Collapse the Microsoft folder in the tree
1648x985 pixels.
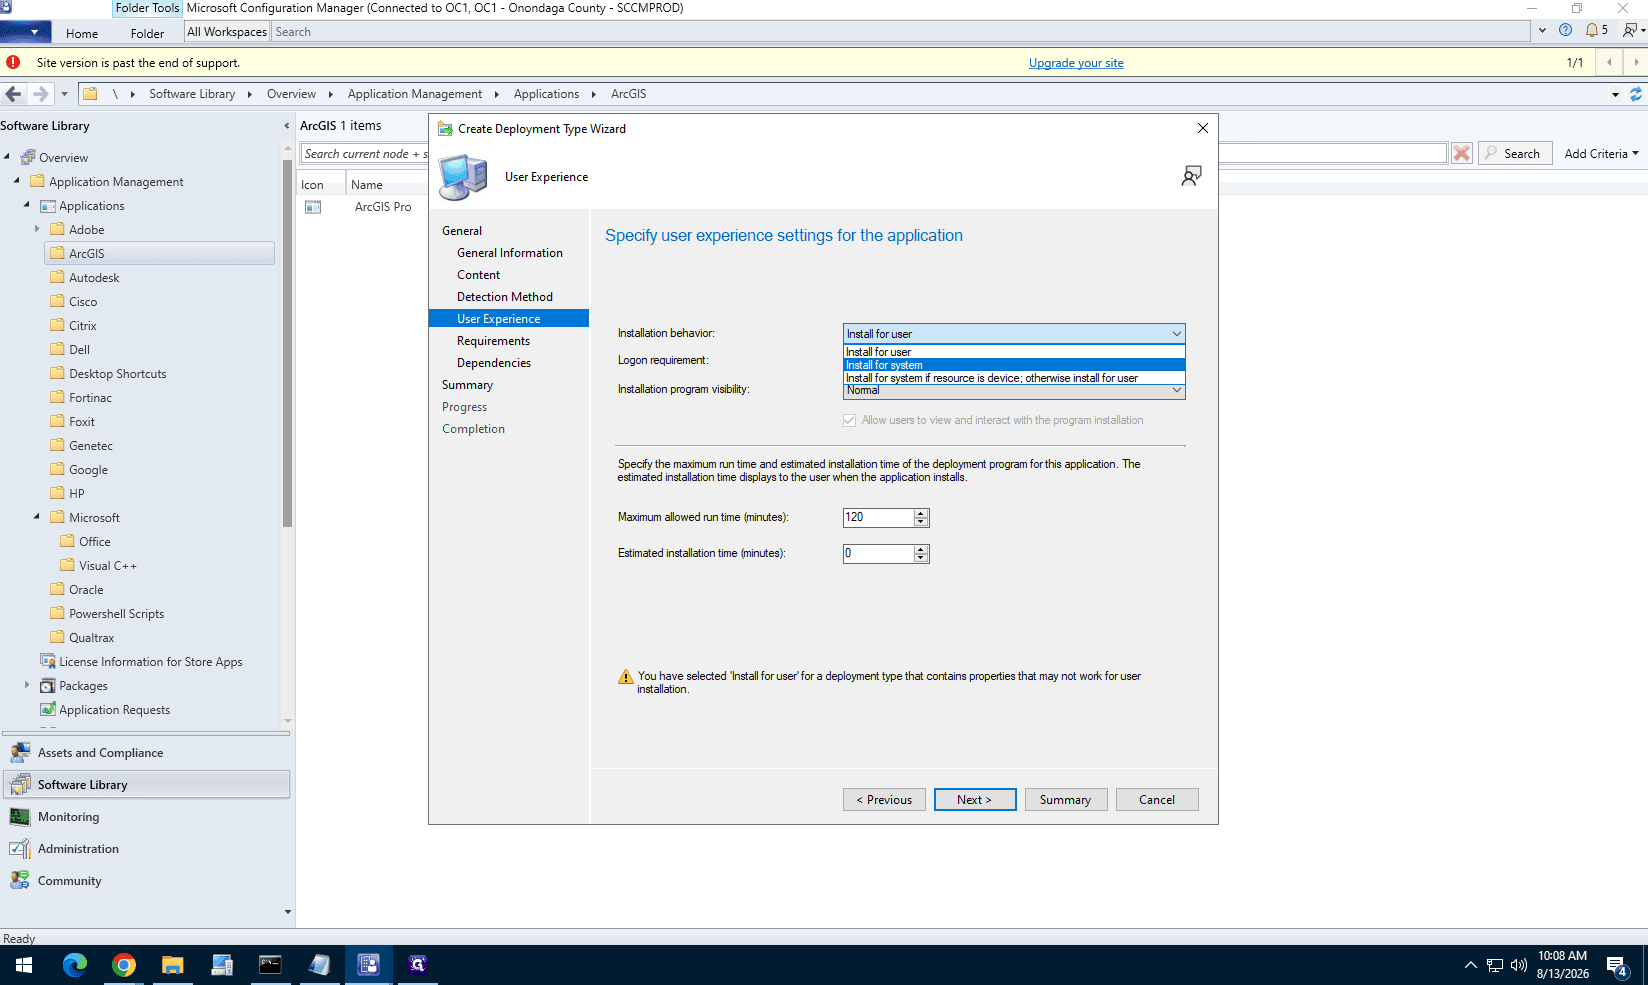click(37, 517)
